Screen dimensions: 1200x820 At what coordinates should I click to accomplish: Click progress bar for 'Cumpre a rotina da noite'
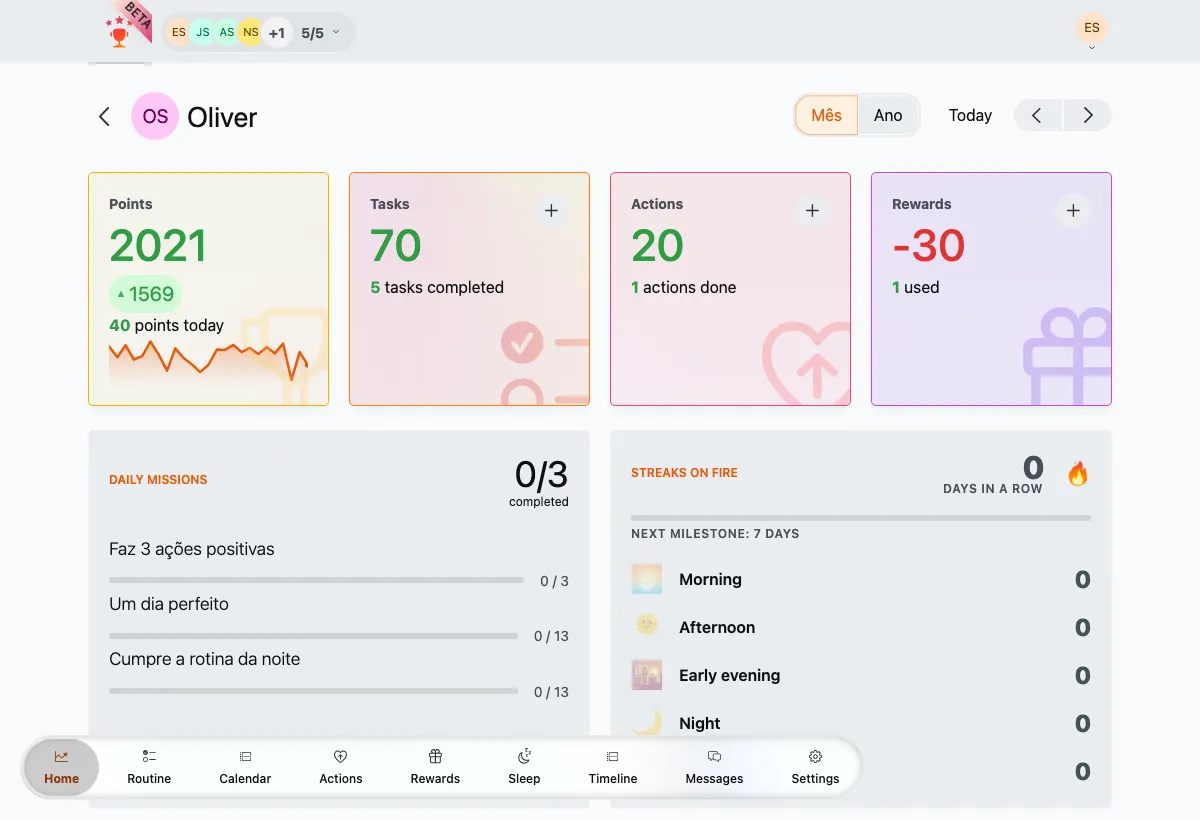(x=313, y=691)
